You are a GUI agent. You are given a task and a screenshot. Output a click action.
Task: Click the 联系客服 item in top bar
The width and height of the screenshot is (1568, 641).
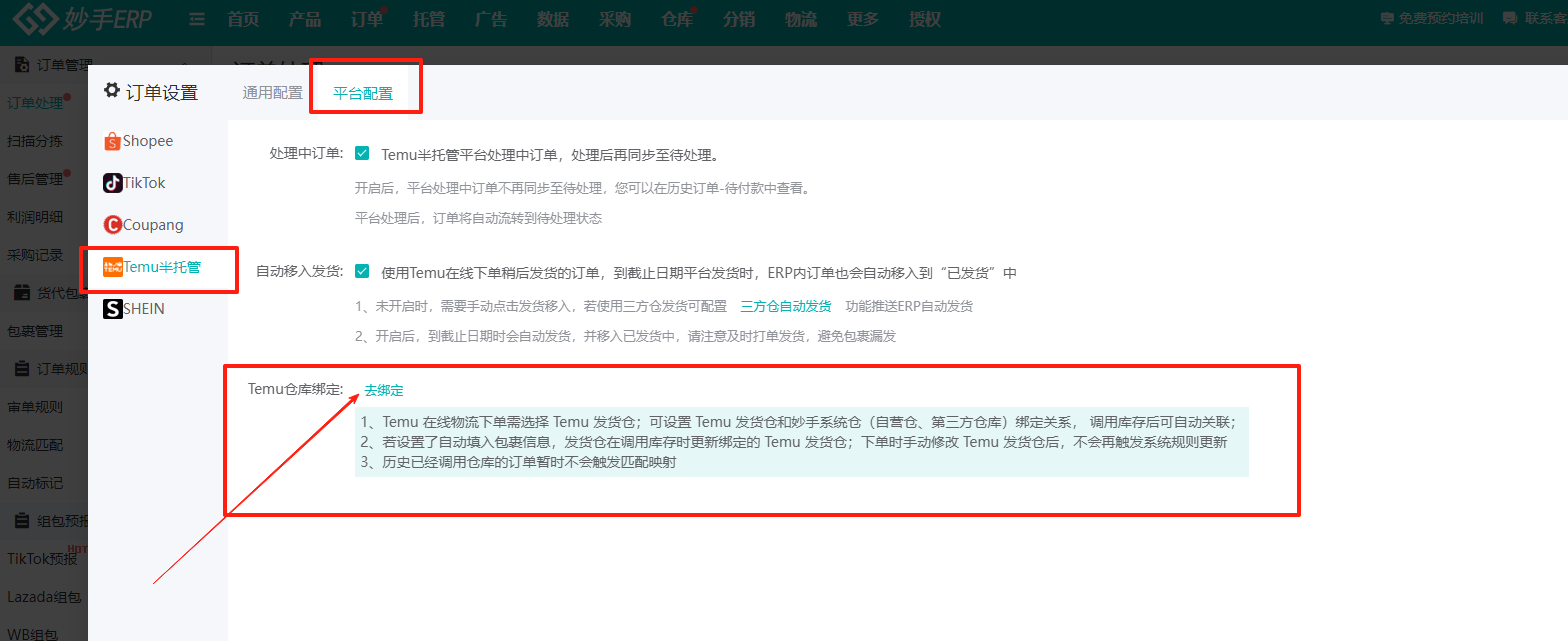coord(1548,19)
